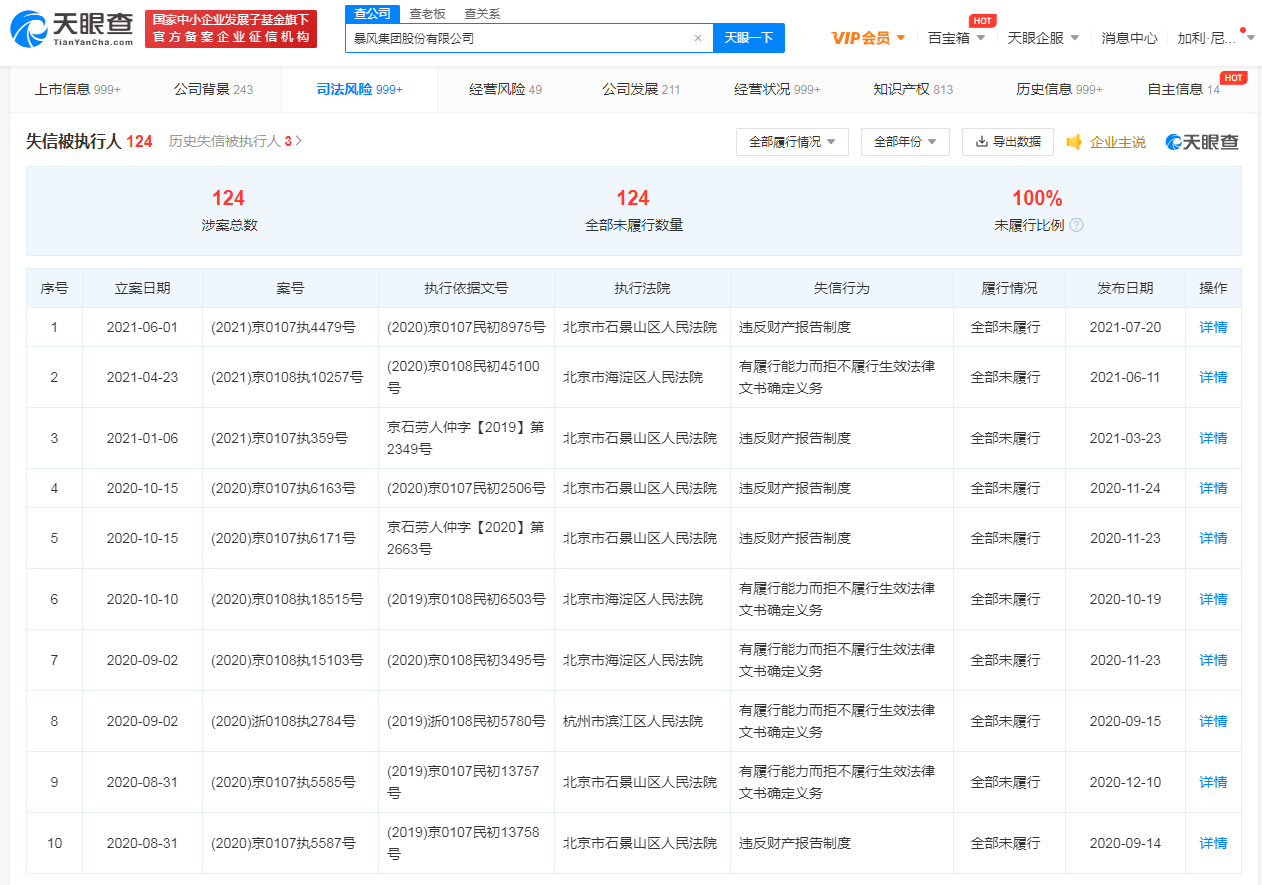Expand the 全部履行情况 filter dropdown
Viewport: 1262px width, 885px height.
click(x=792, y=142)
